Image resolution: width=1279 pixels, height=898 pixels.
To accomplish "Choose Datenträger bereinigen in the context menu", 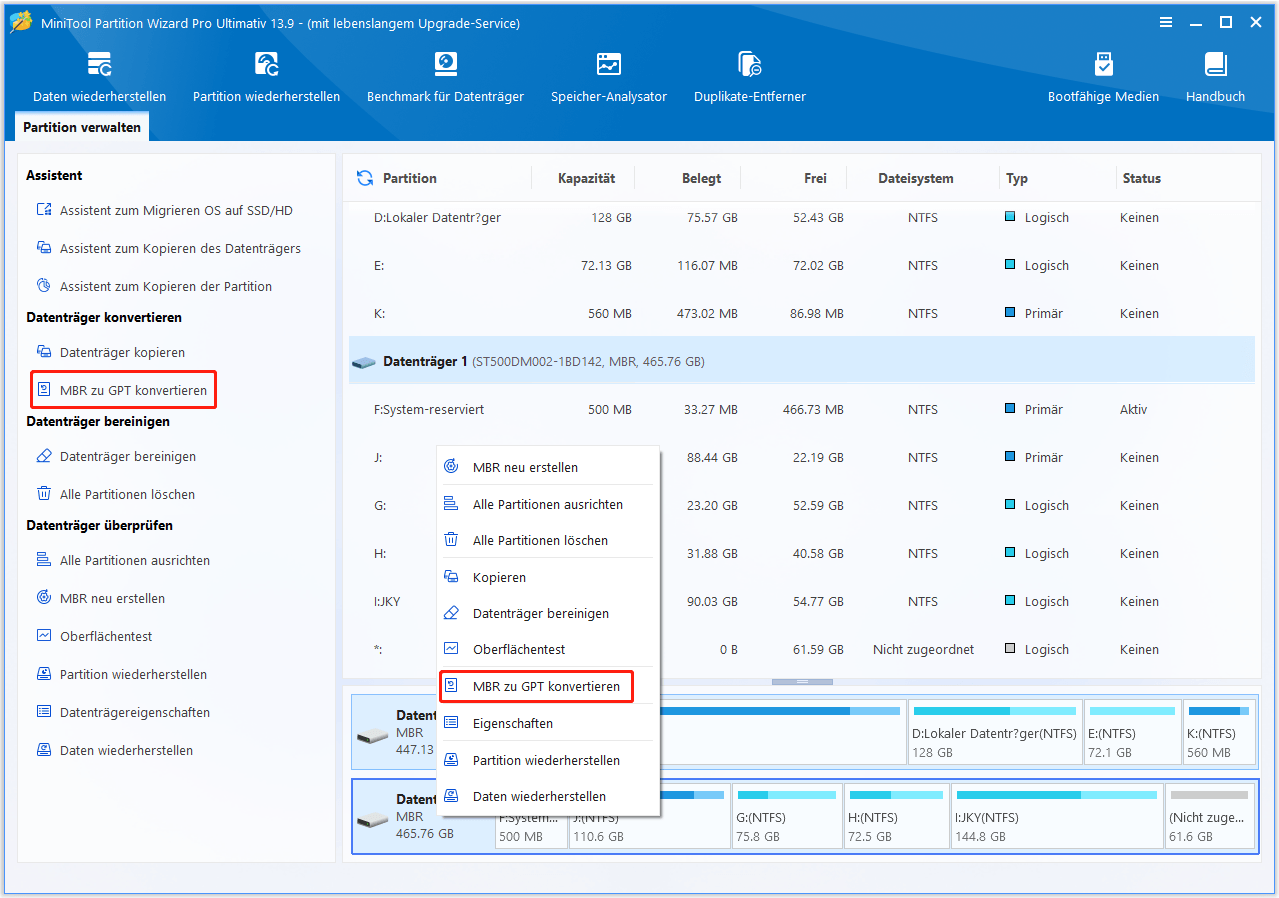I will (548, 614).
